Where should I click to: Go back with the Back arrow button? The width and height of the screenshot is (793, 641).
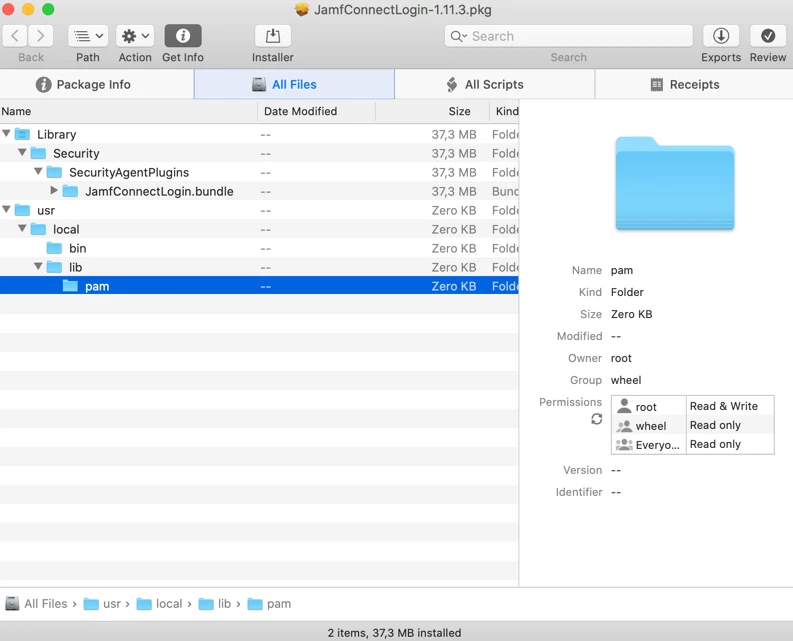pos(15,36)
